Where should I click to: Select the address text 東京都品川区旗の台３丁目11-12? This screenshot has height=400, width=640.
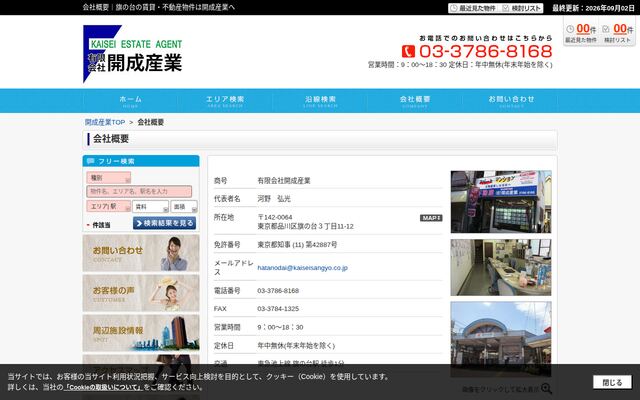click(305, 226)
